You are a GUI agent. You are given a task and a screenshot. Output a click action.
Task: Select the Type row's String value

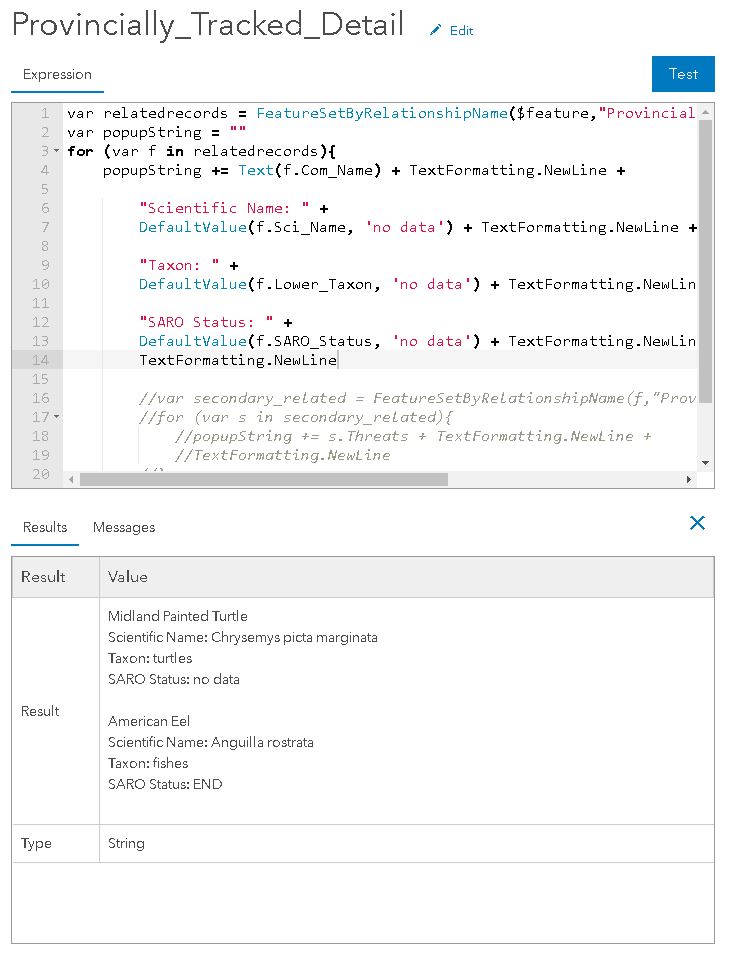pyautogui.click(x=126, y=843)
